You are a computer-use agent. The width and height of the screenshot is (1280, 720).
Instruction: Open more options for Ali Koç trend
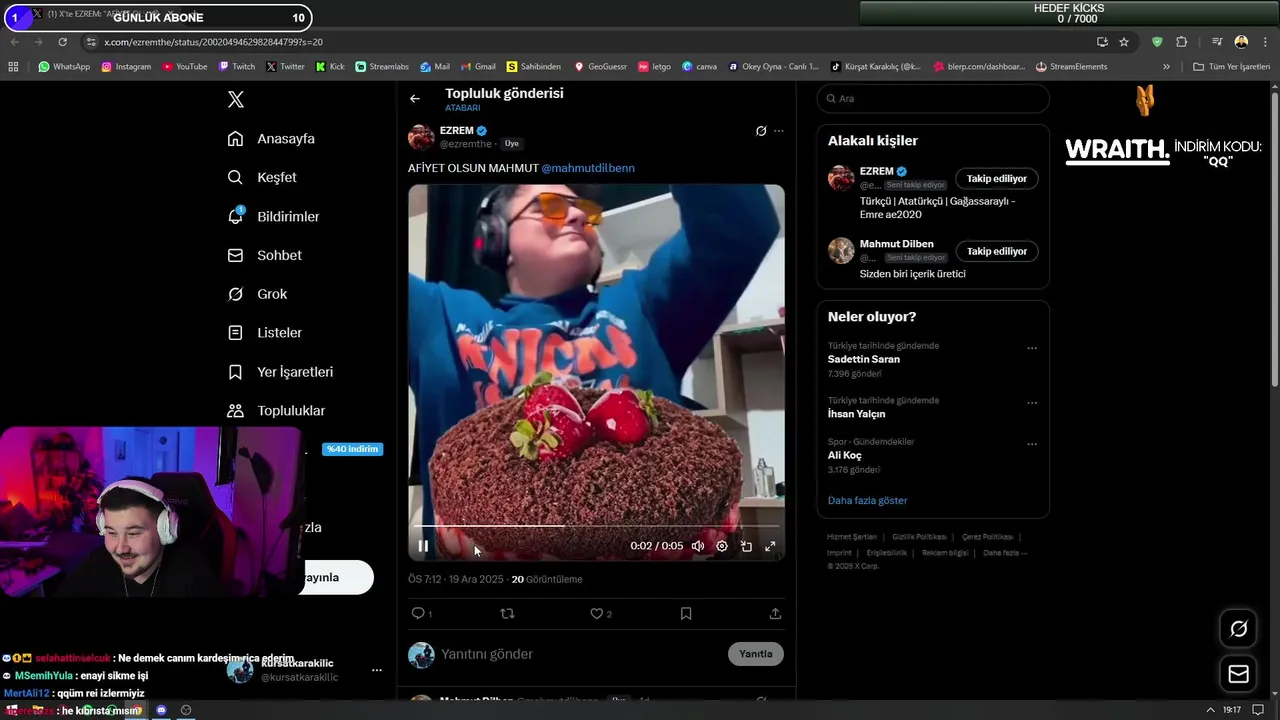click(1032, 444)
